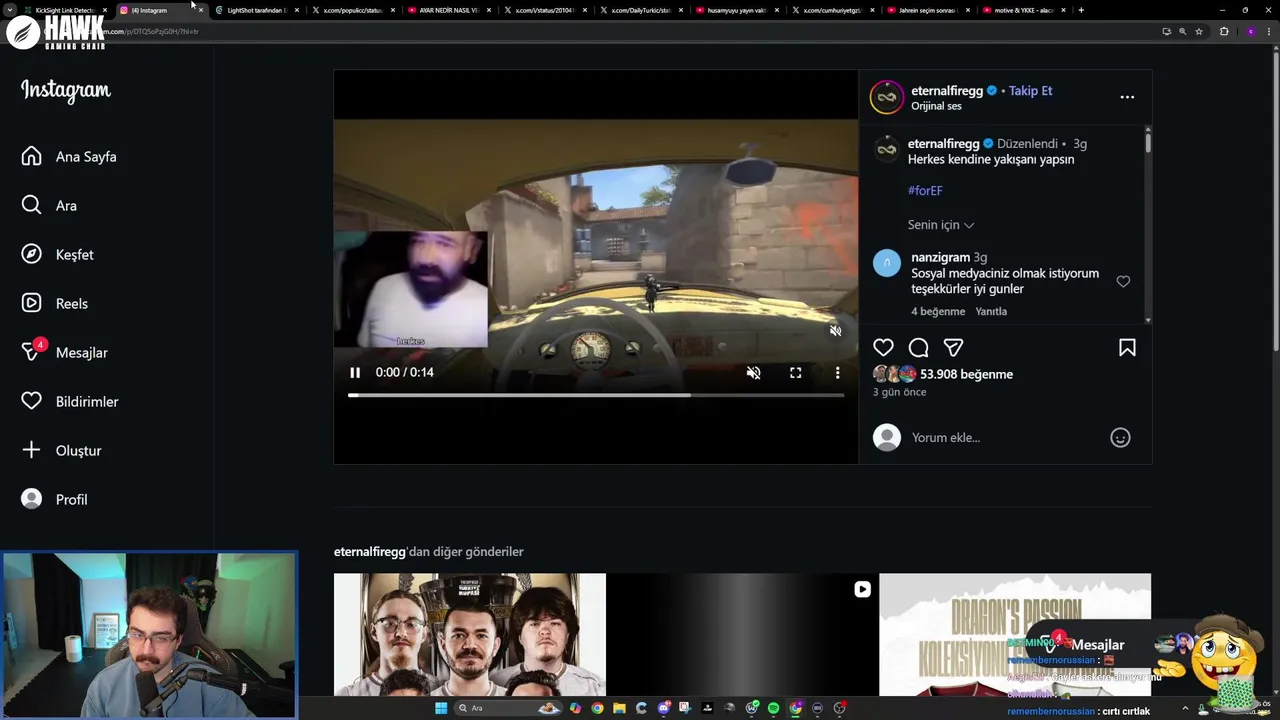Open post options three-dot menu
Viewport: 1280px width, 720px height.
1127,97
